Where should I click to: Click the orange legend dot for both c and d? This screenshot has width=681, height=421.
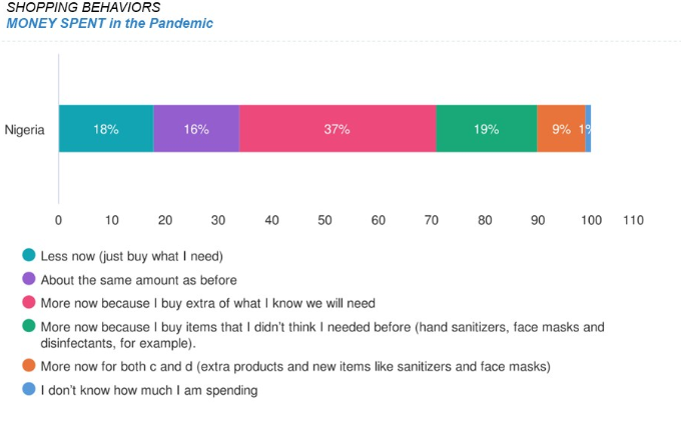tap(29, 365)
